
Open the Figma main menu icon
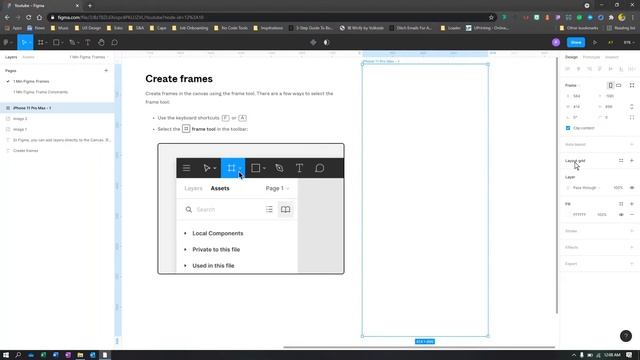click(6, 42)
